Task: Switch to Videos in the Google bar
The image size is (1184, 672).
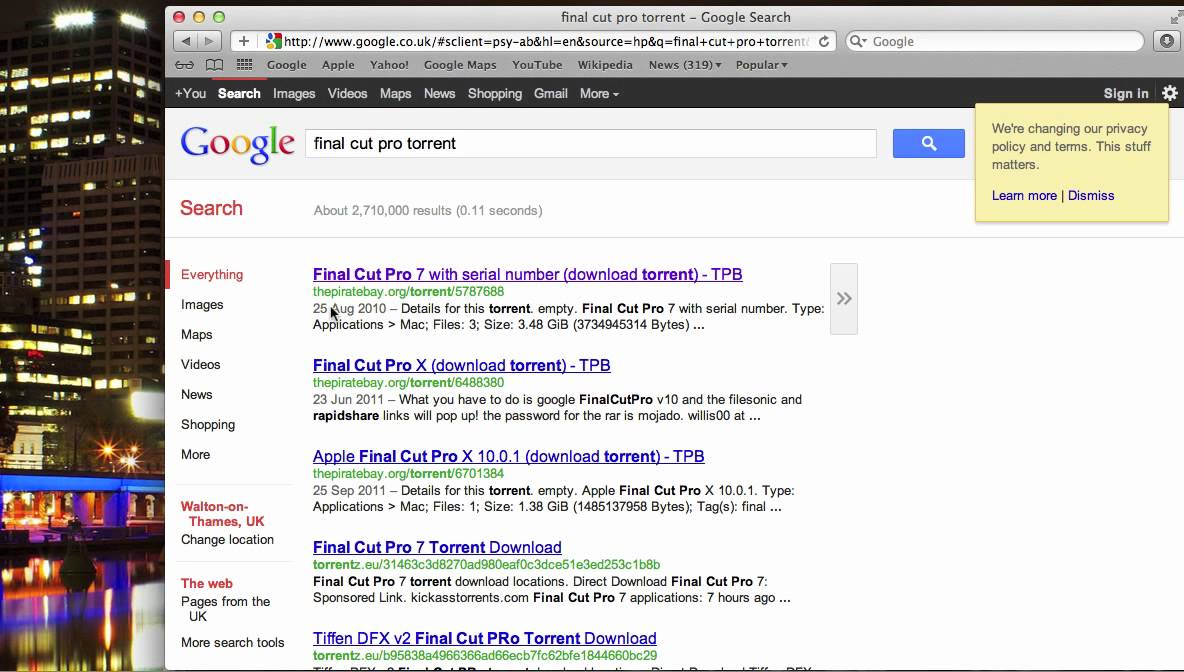Action: click(x=347, y=94)
